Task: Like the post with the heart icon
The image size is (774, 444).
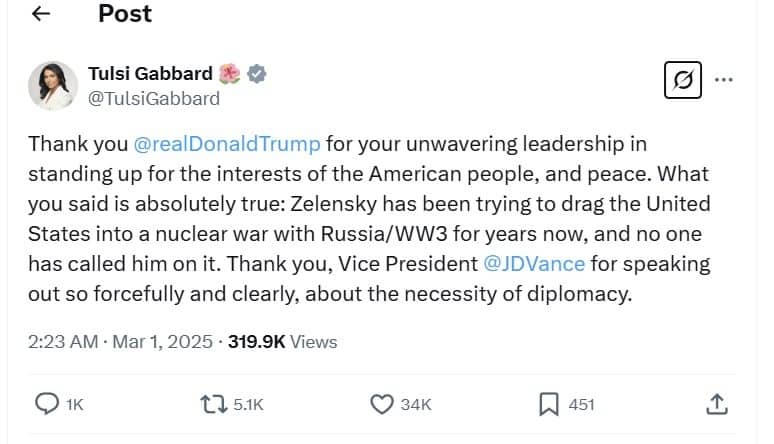Action: pos(382,404)
